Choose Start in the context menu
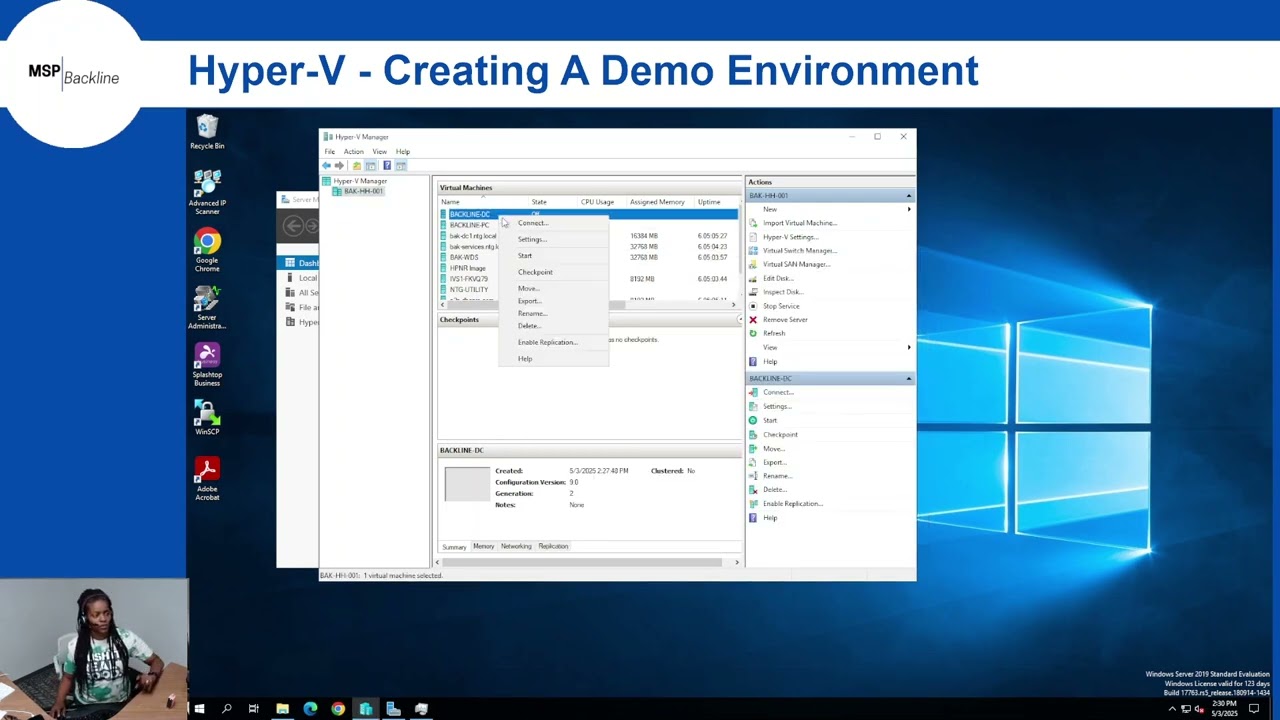 [x=525, y=255]
